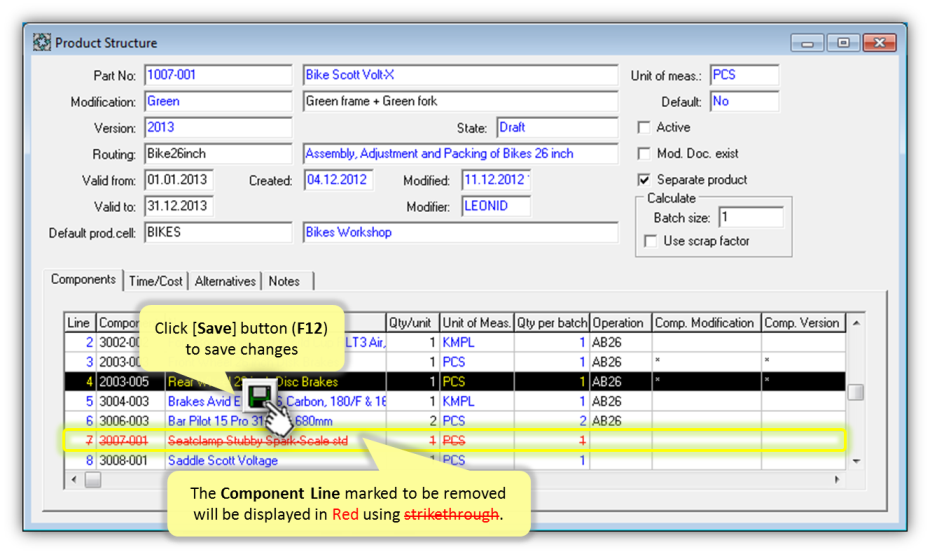Uncheck the Separate product checkbox
The height and width of the screenshot is (554, 930).
(644, 180)
